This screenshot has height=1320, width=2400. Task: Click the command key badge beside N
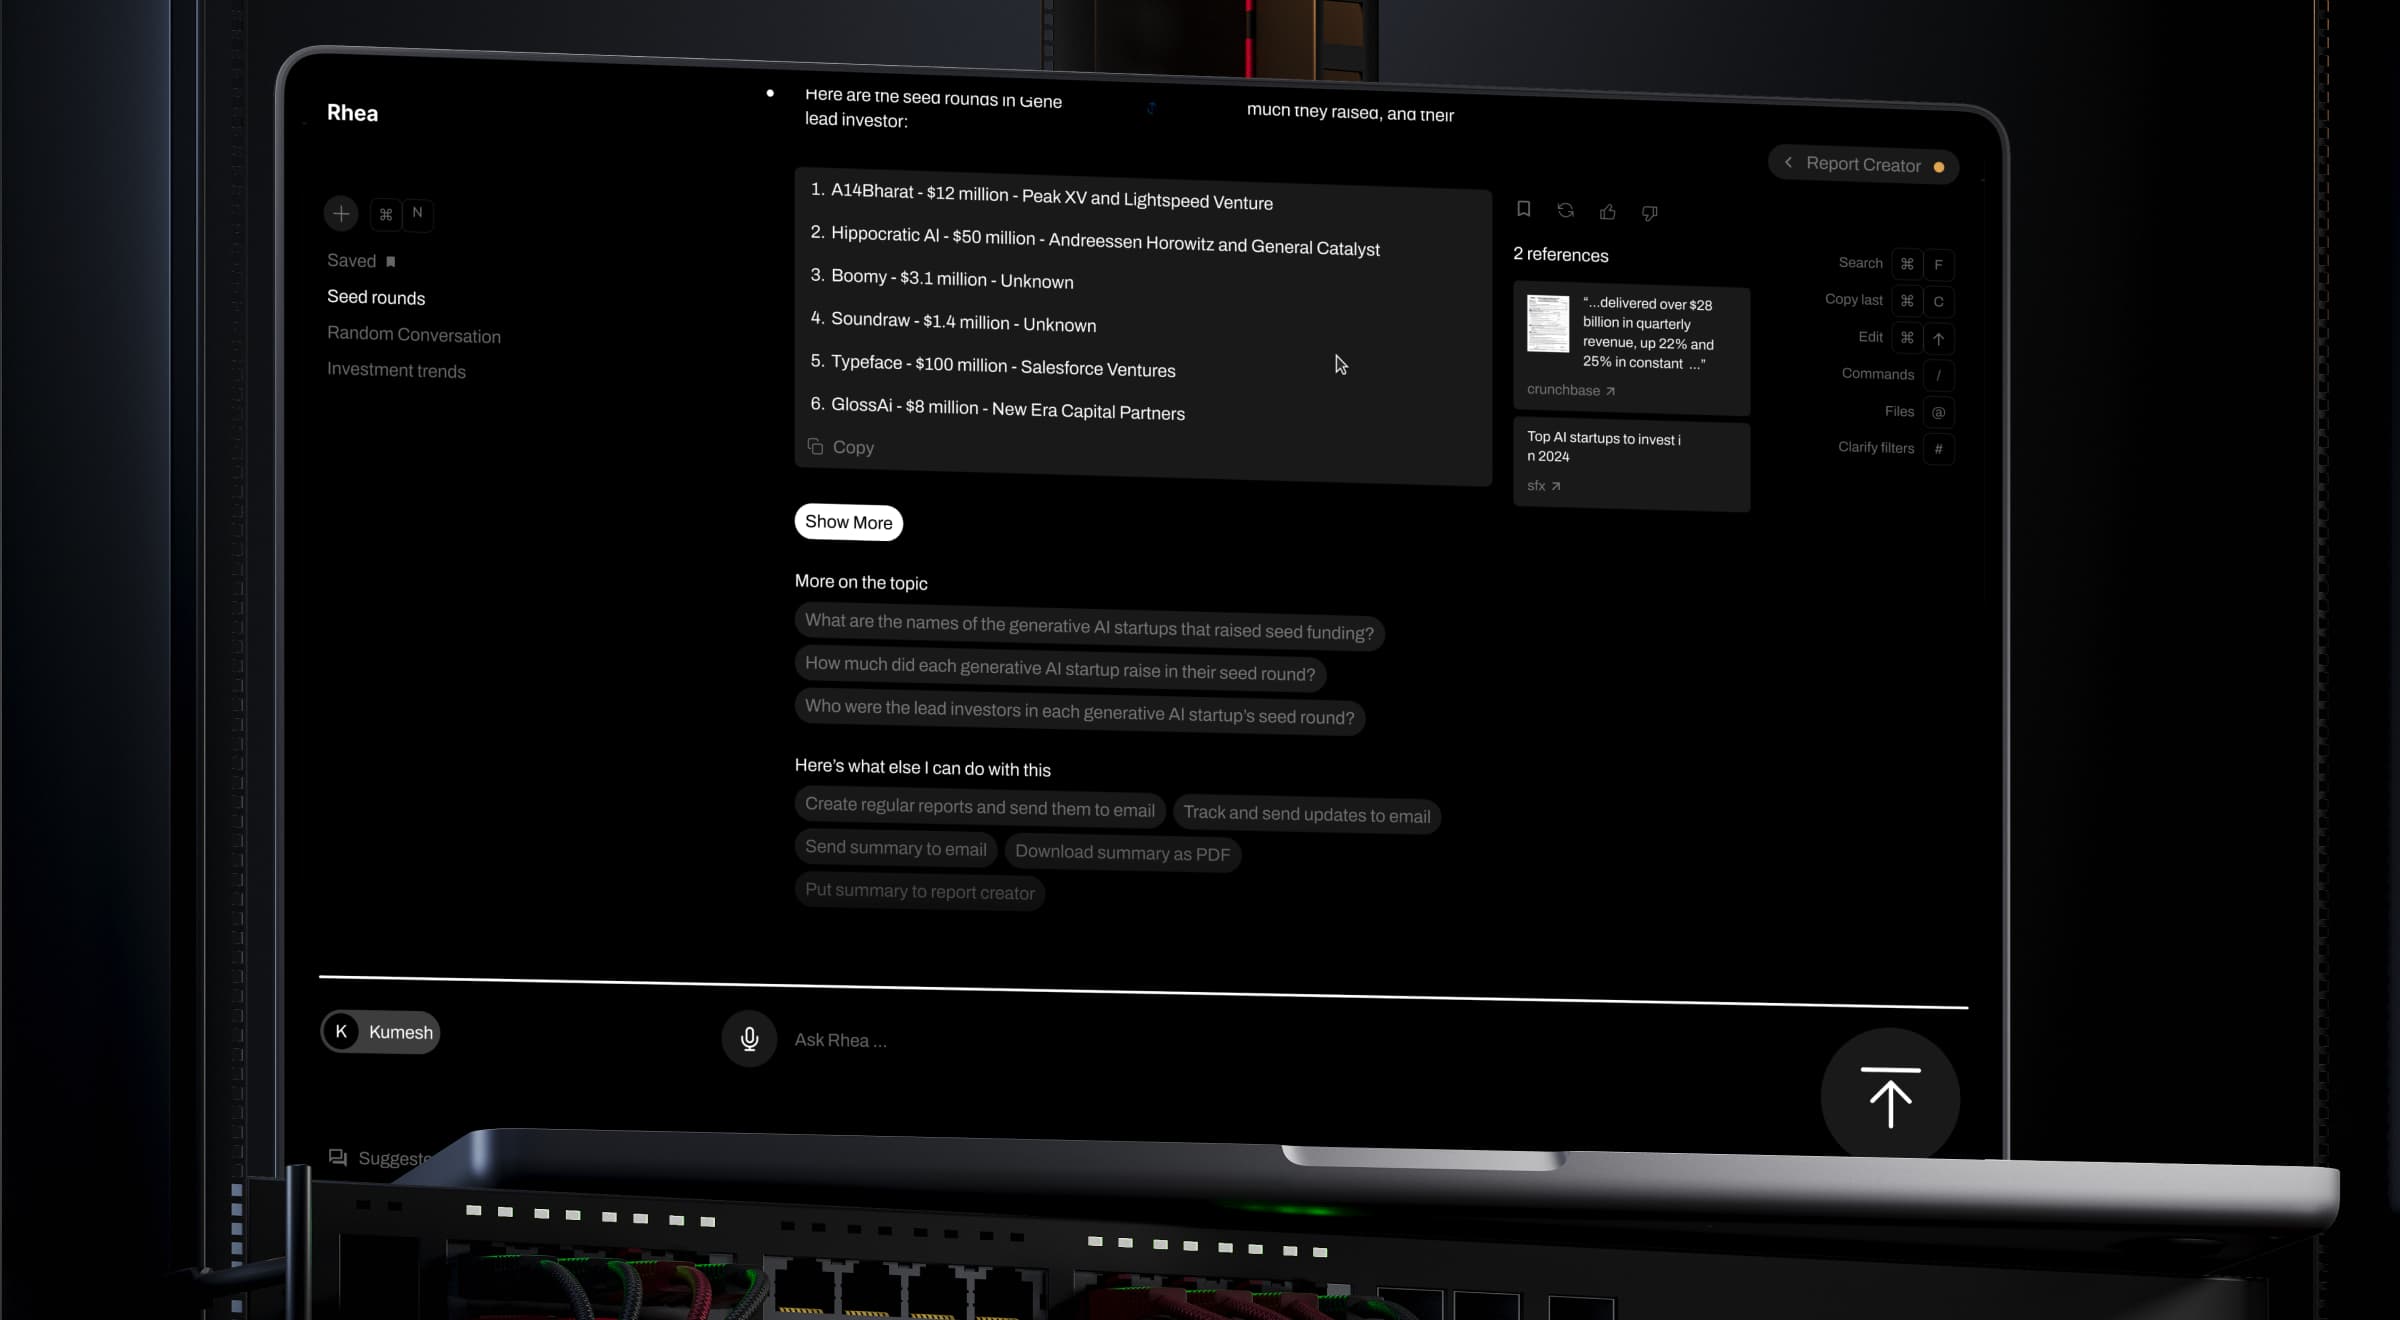pos(386,214)
